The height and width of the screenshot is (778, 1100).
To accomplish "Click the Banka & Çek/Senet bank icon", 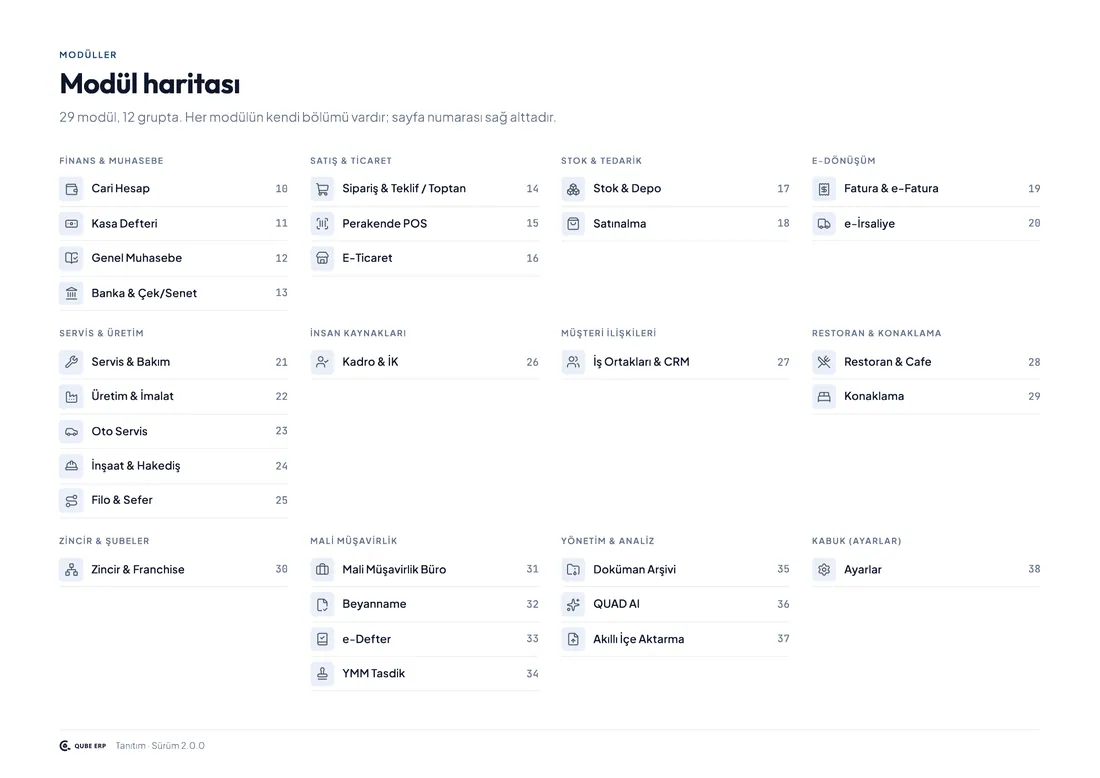I will 72,293.
